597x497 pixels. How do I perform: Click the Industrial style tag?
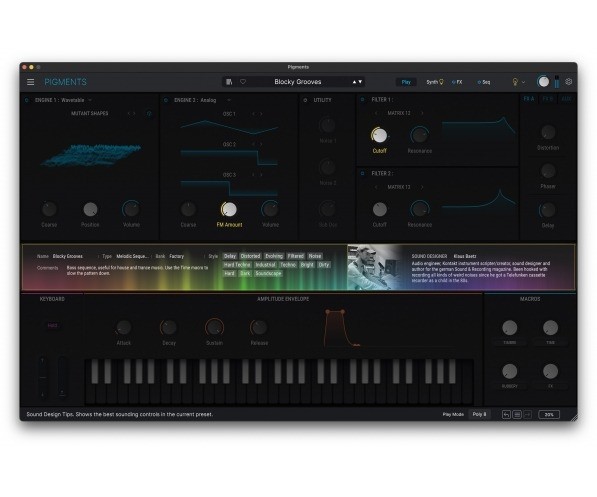[x=265, y=265]
